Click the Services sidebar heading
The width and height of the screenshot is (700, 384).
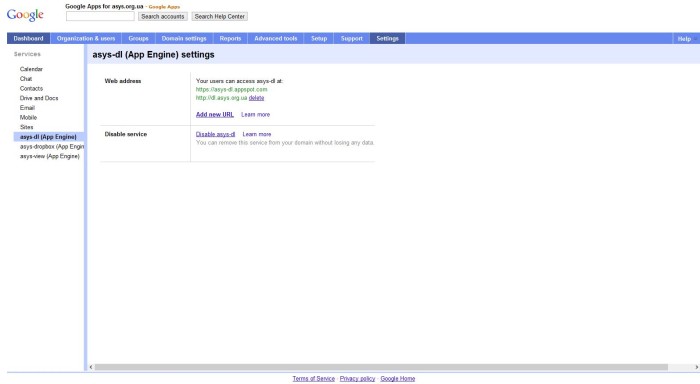point(27,54)
